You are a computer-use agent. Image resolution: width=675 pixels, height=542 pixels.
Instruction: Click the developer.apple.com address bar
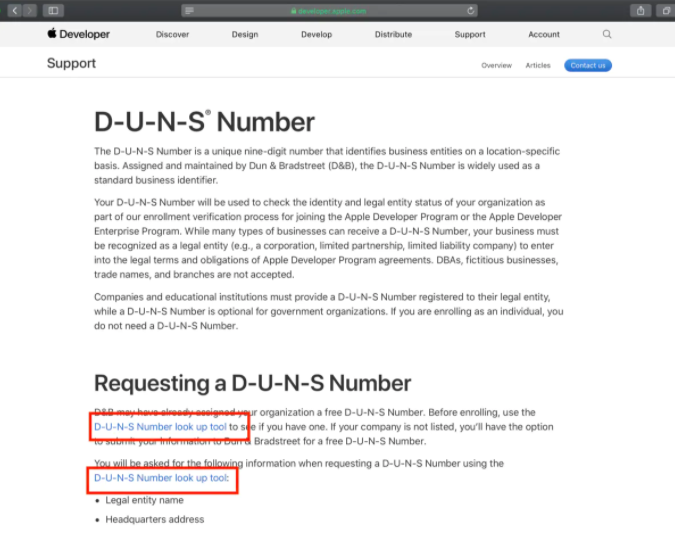coord(329,11)
